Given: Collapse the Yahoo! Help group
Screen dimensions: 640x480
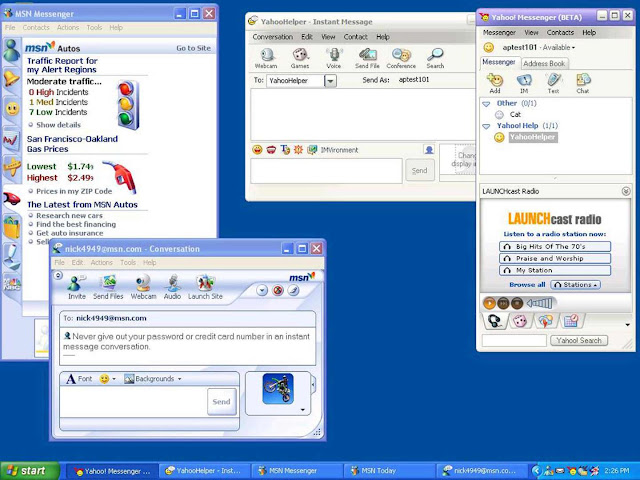Looking at the screenshot, I should click(486, 127).
